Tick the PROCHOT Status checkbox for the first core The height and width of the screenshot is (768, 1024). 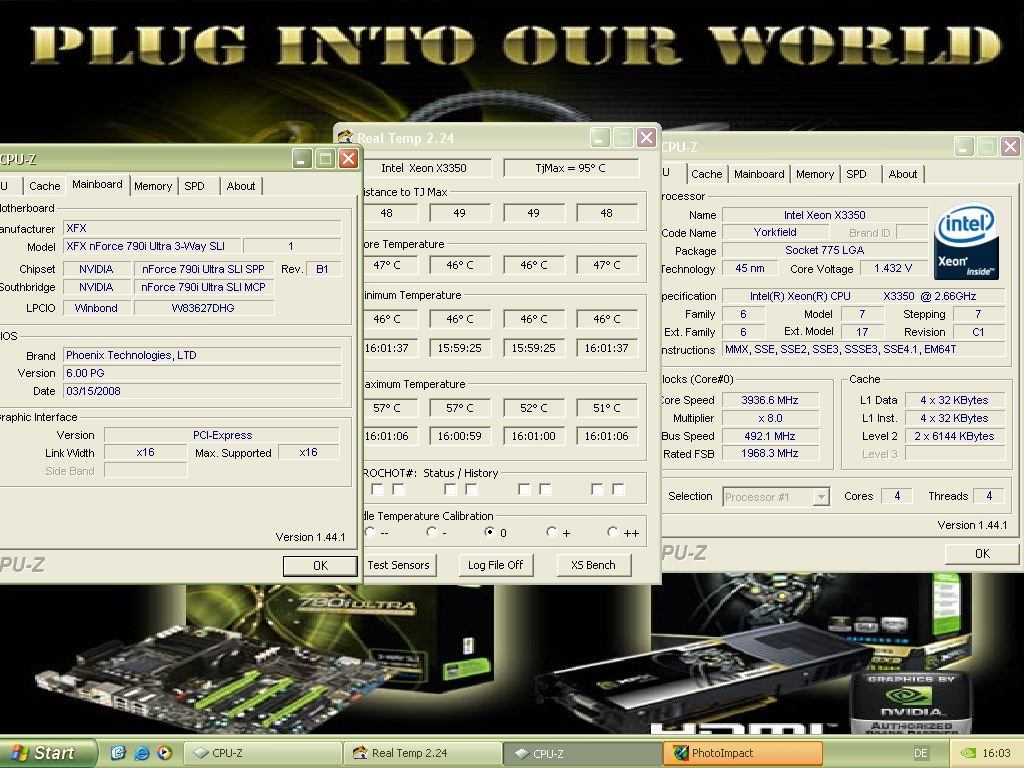tap(377, 488)
